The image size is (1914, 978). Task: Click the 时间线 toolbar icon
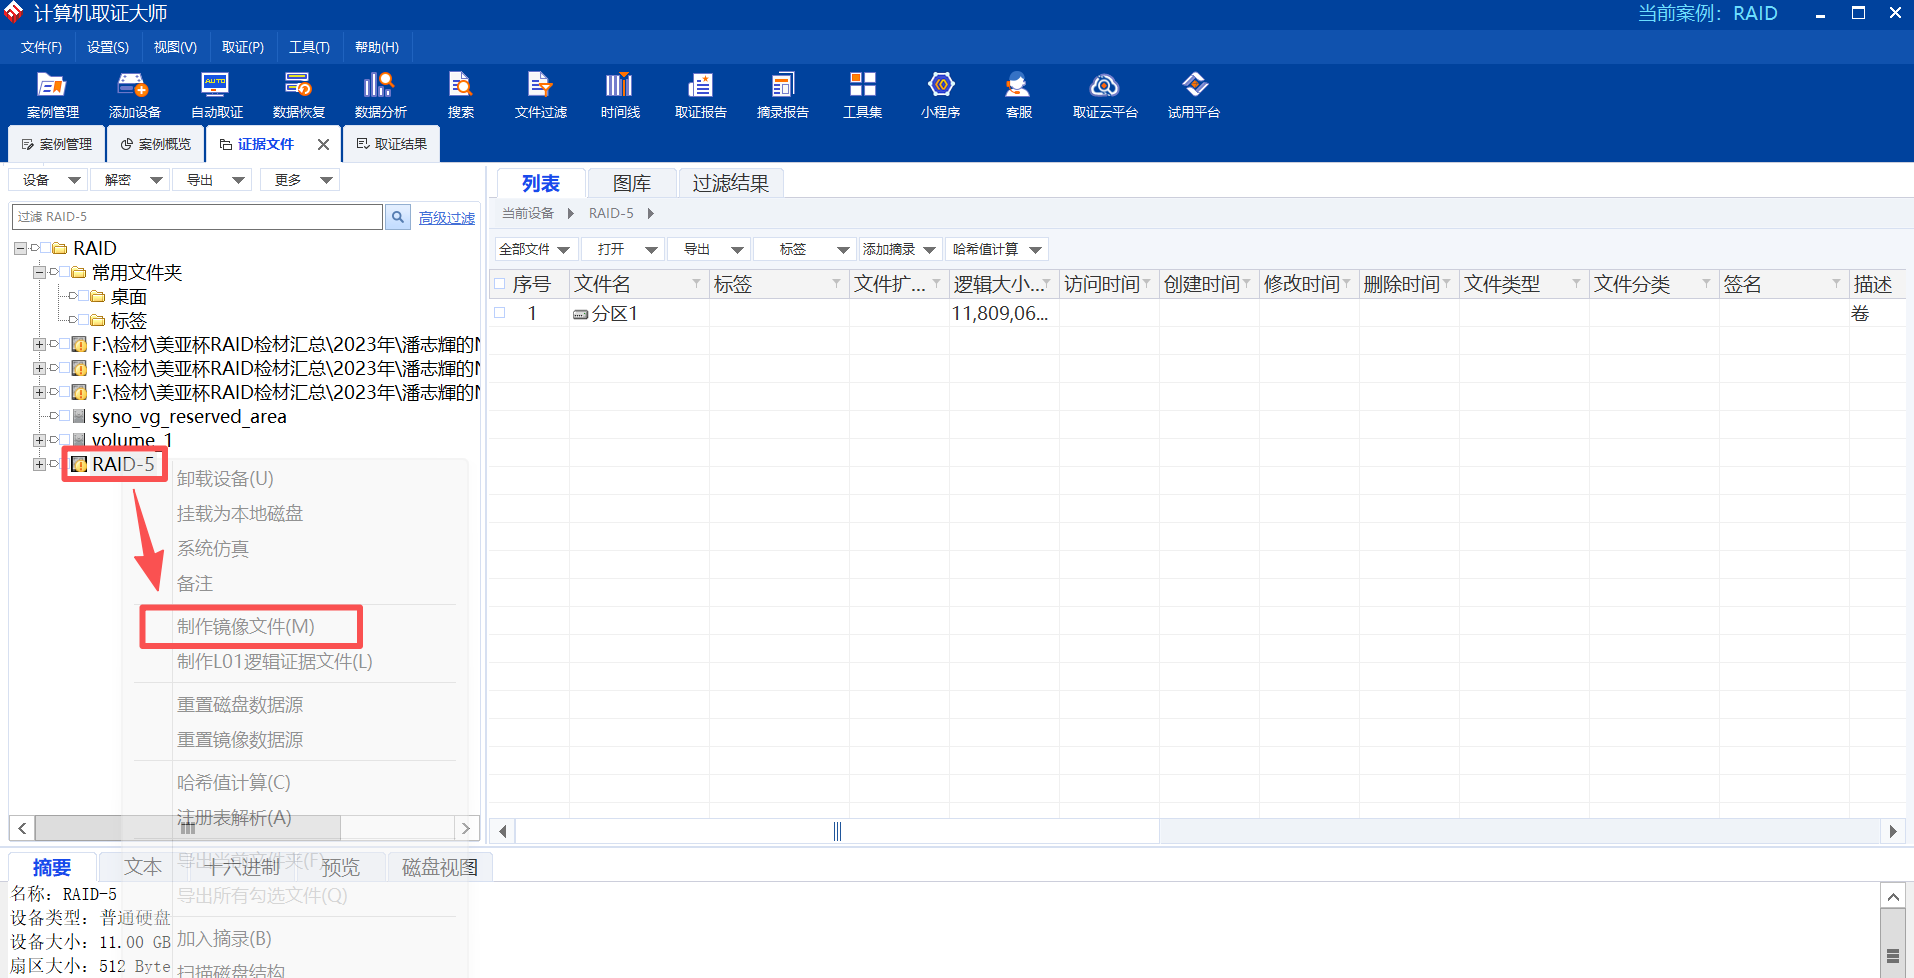coord(620,95)
